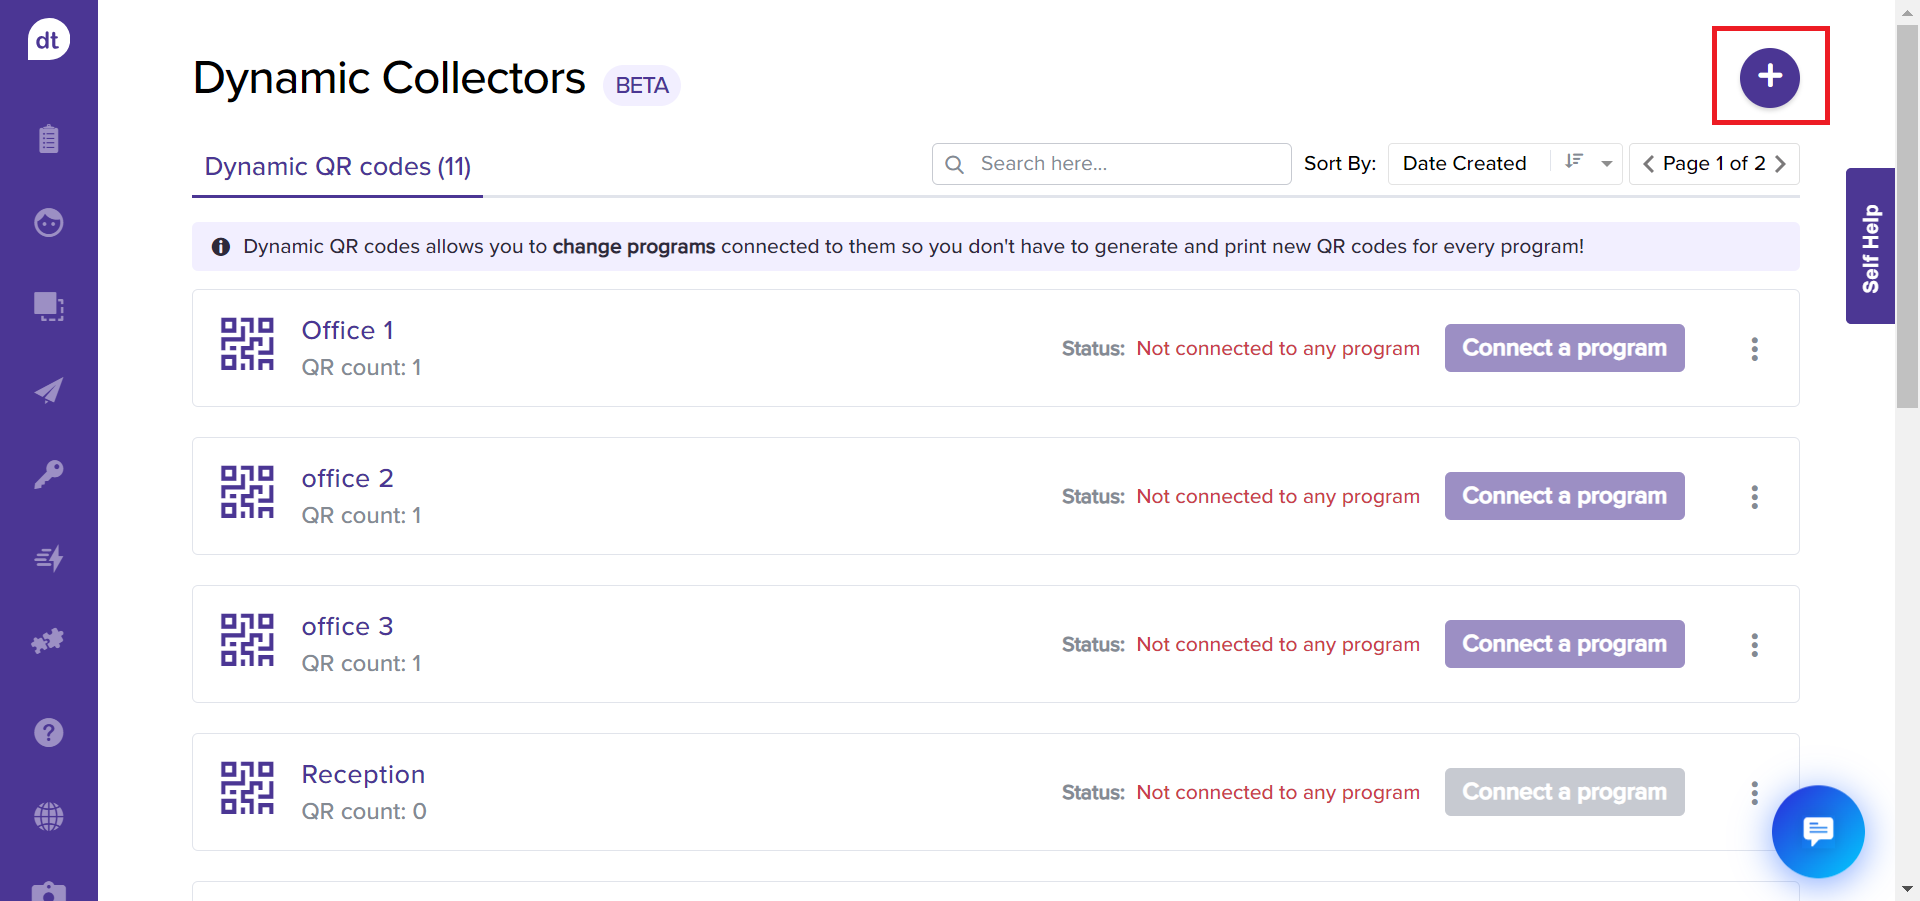This screenshot has height=901, width=1920.
Task: Open the clipboard icon in sidebar
Action: click(x=48, y=138)
